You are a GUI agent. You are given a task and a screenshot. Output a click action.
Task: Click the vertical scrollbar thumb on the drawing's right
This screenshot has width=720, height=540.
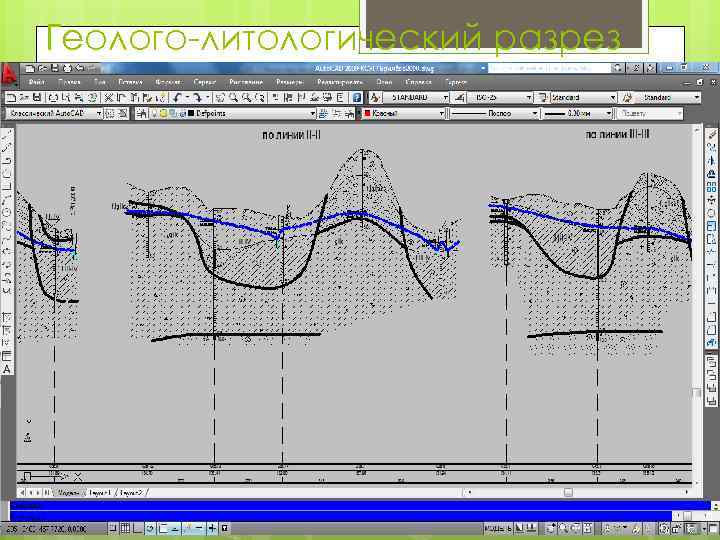pos(697,394)
